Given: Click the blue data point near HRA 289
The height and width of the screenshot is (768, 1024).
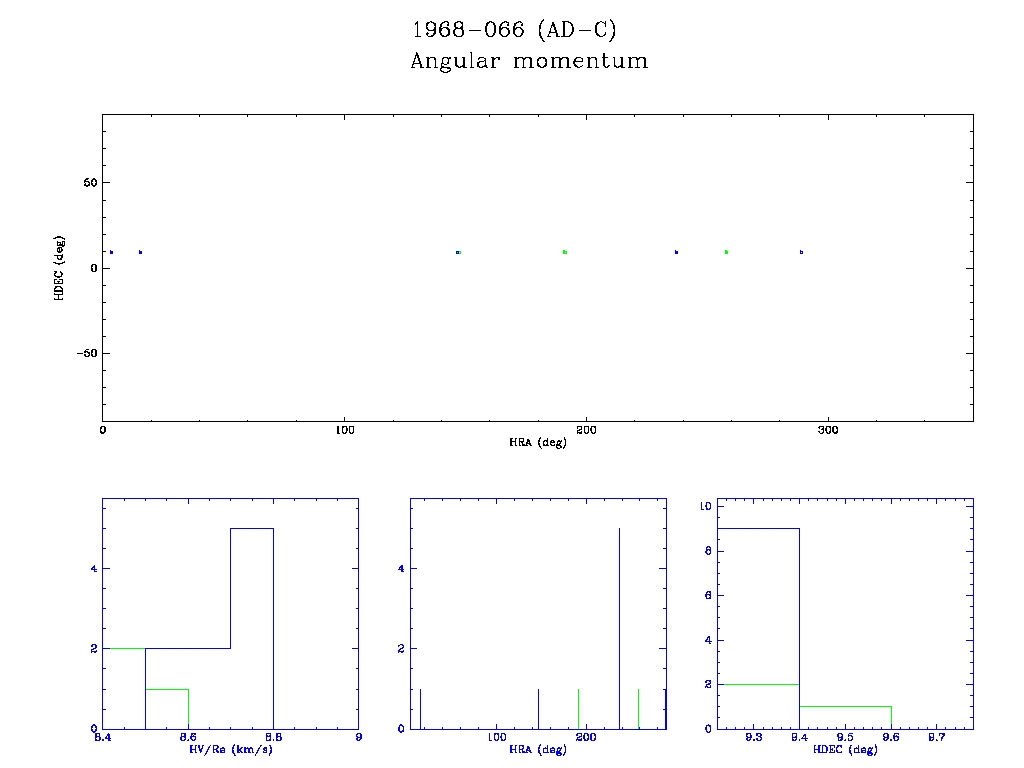Looking at the screenshot, I should pyautogui.click(x=801, y=252).
